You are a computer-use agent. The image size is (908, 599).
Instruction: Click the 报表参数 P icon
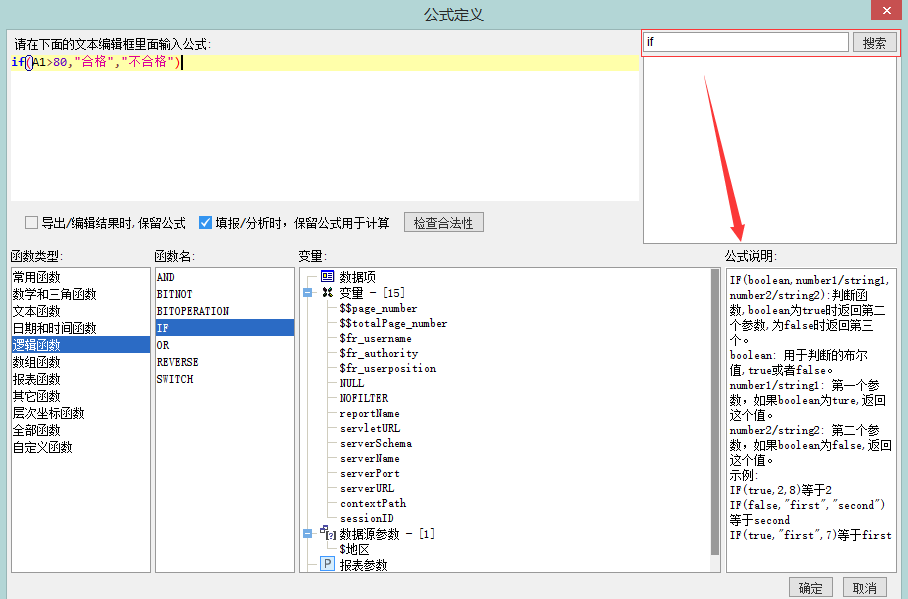(327, 564)
